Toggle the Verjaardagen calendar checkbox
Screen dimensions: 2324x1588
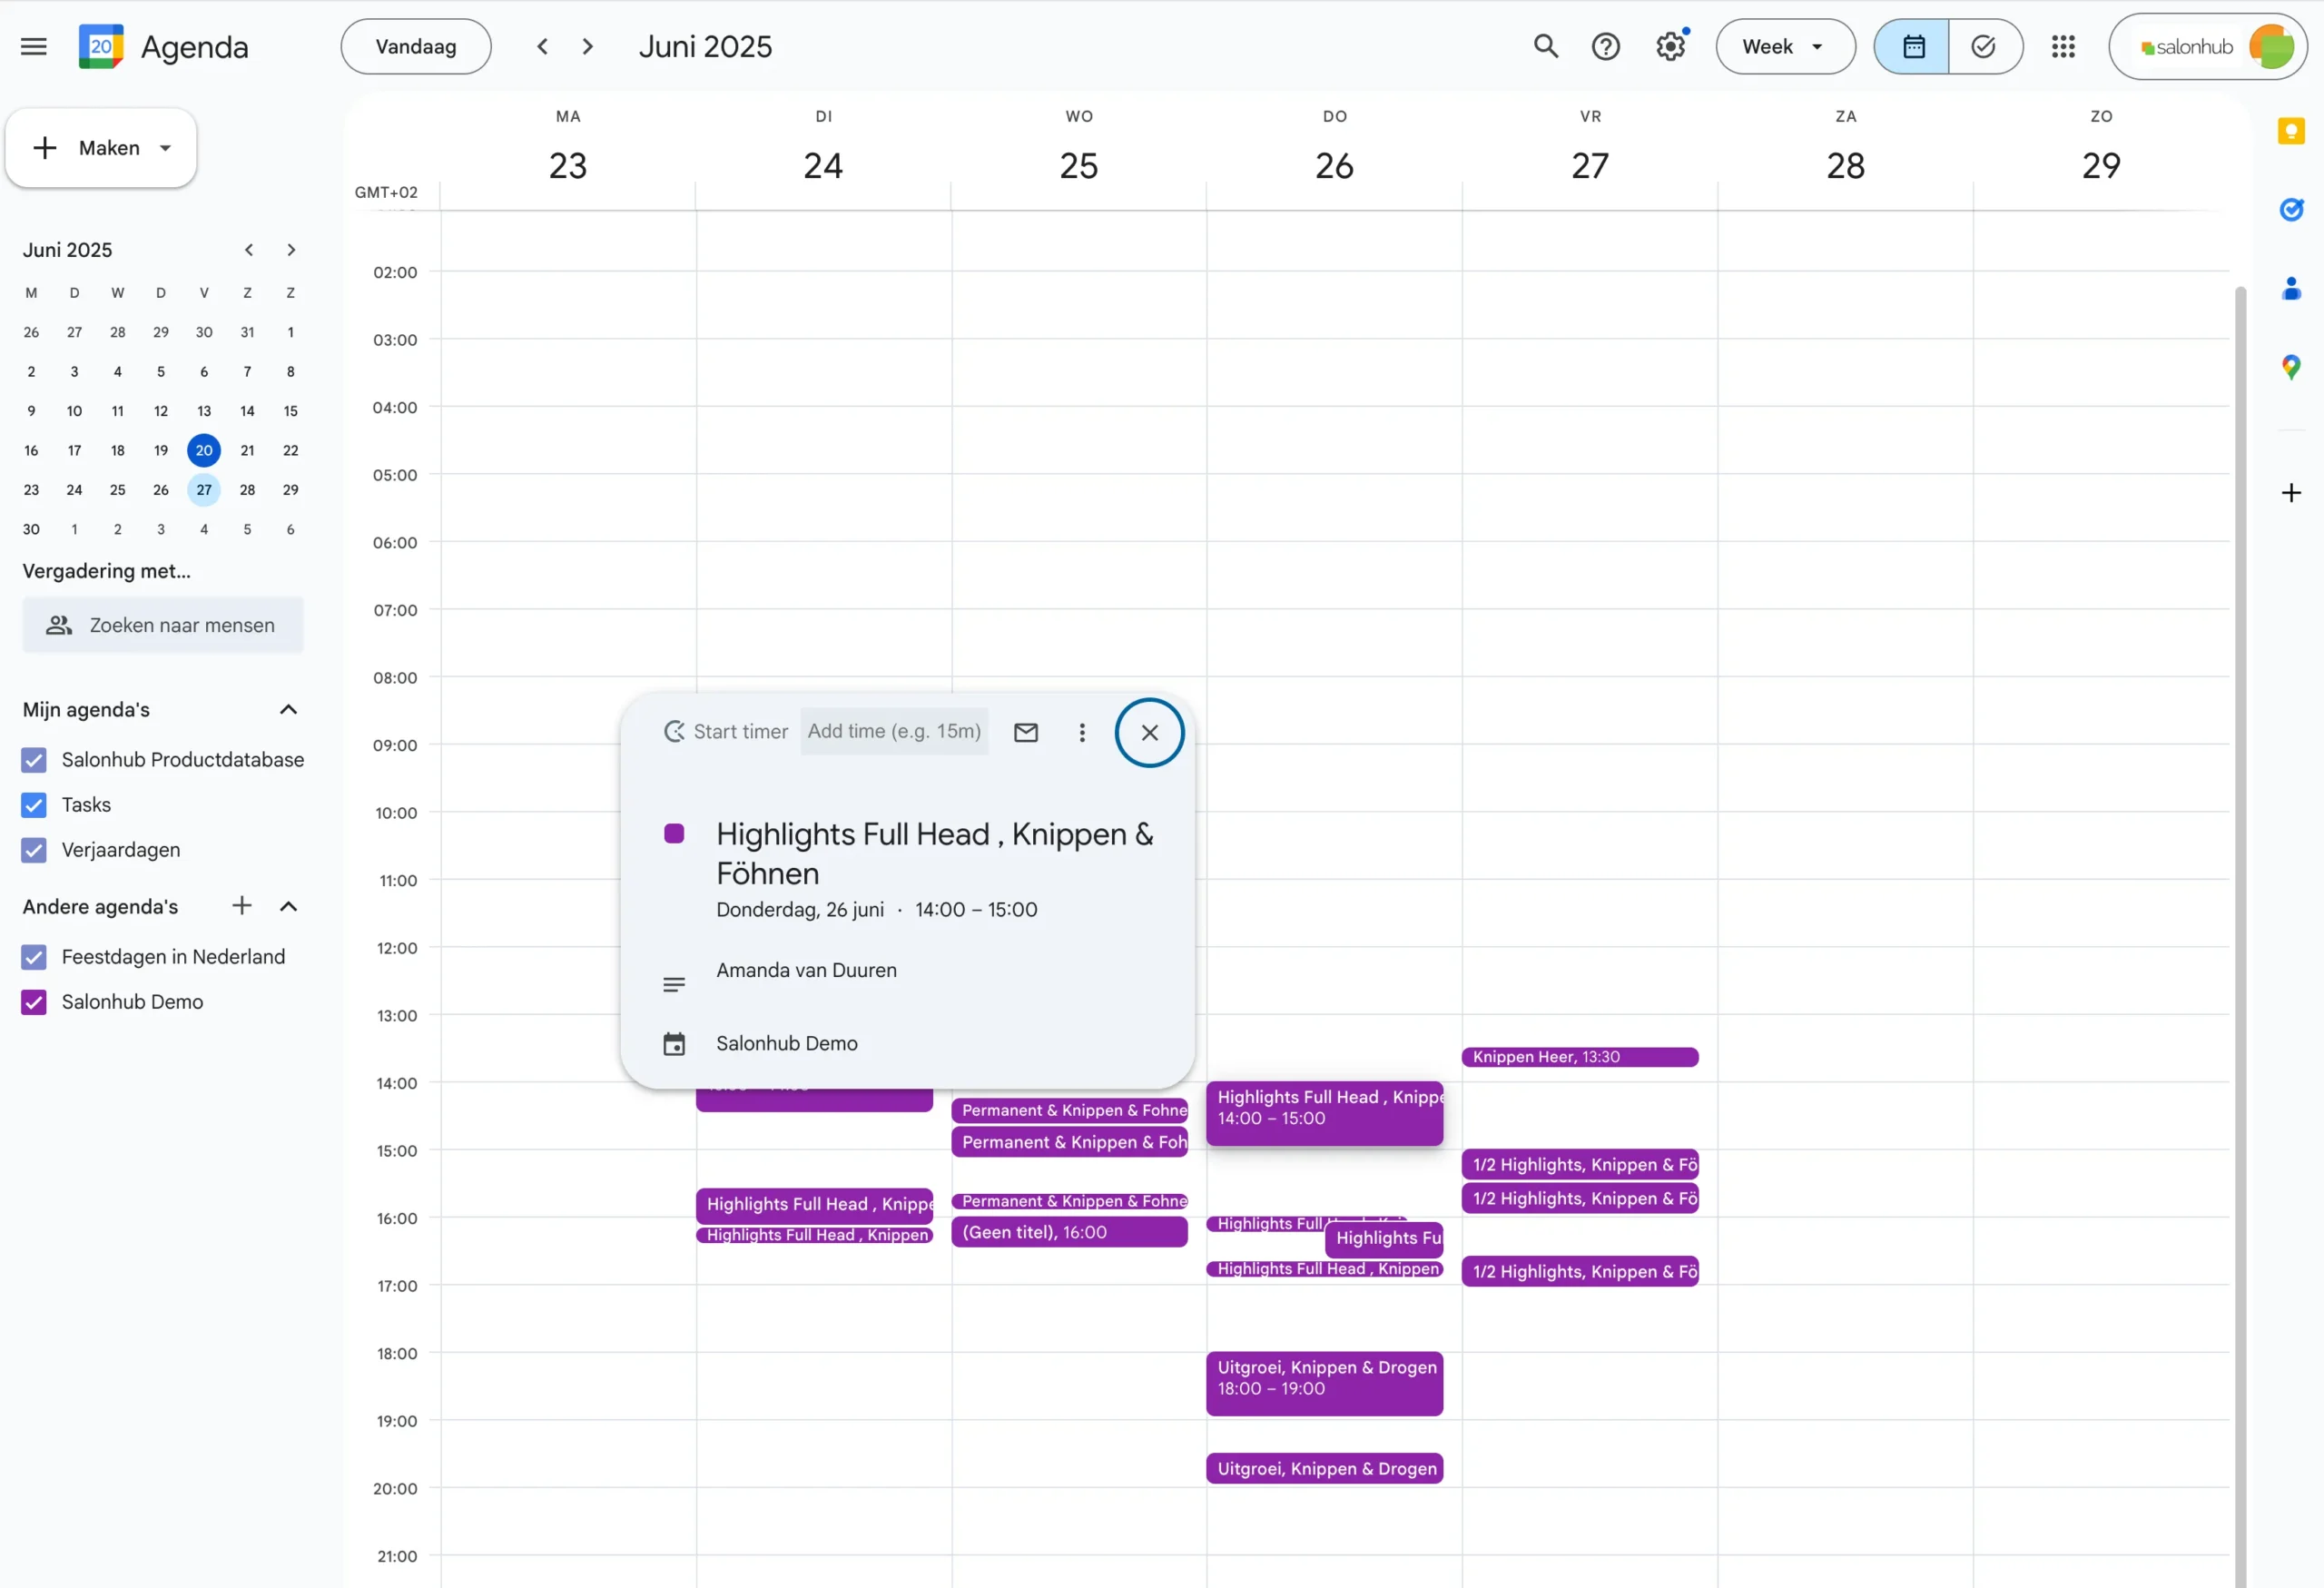(x=34, y=850)
